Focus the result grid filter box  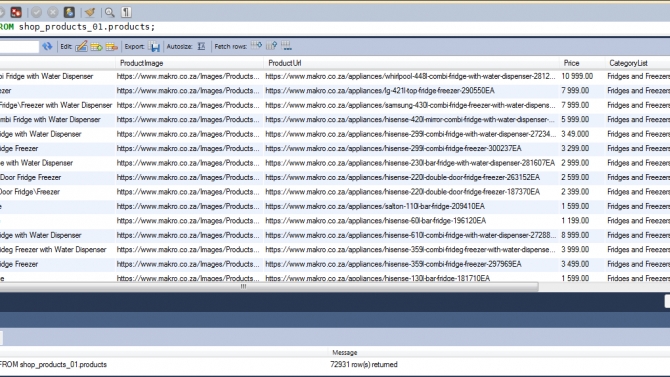click(19, 46)
